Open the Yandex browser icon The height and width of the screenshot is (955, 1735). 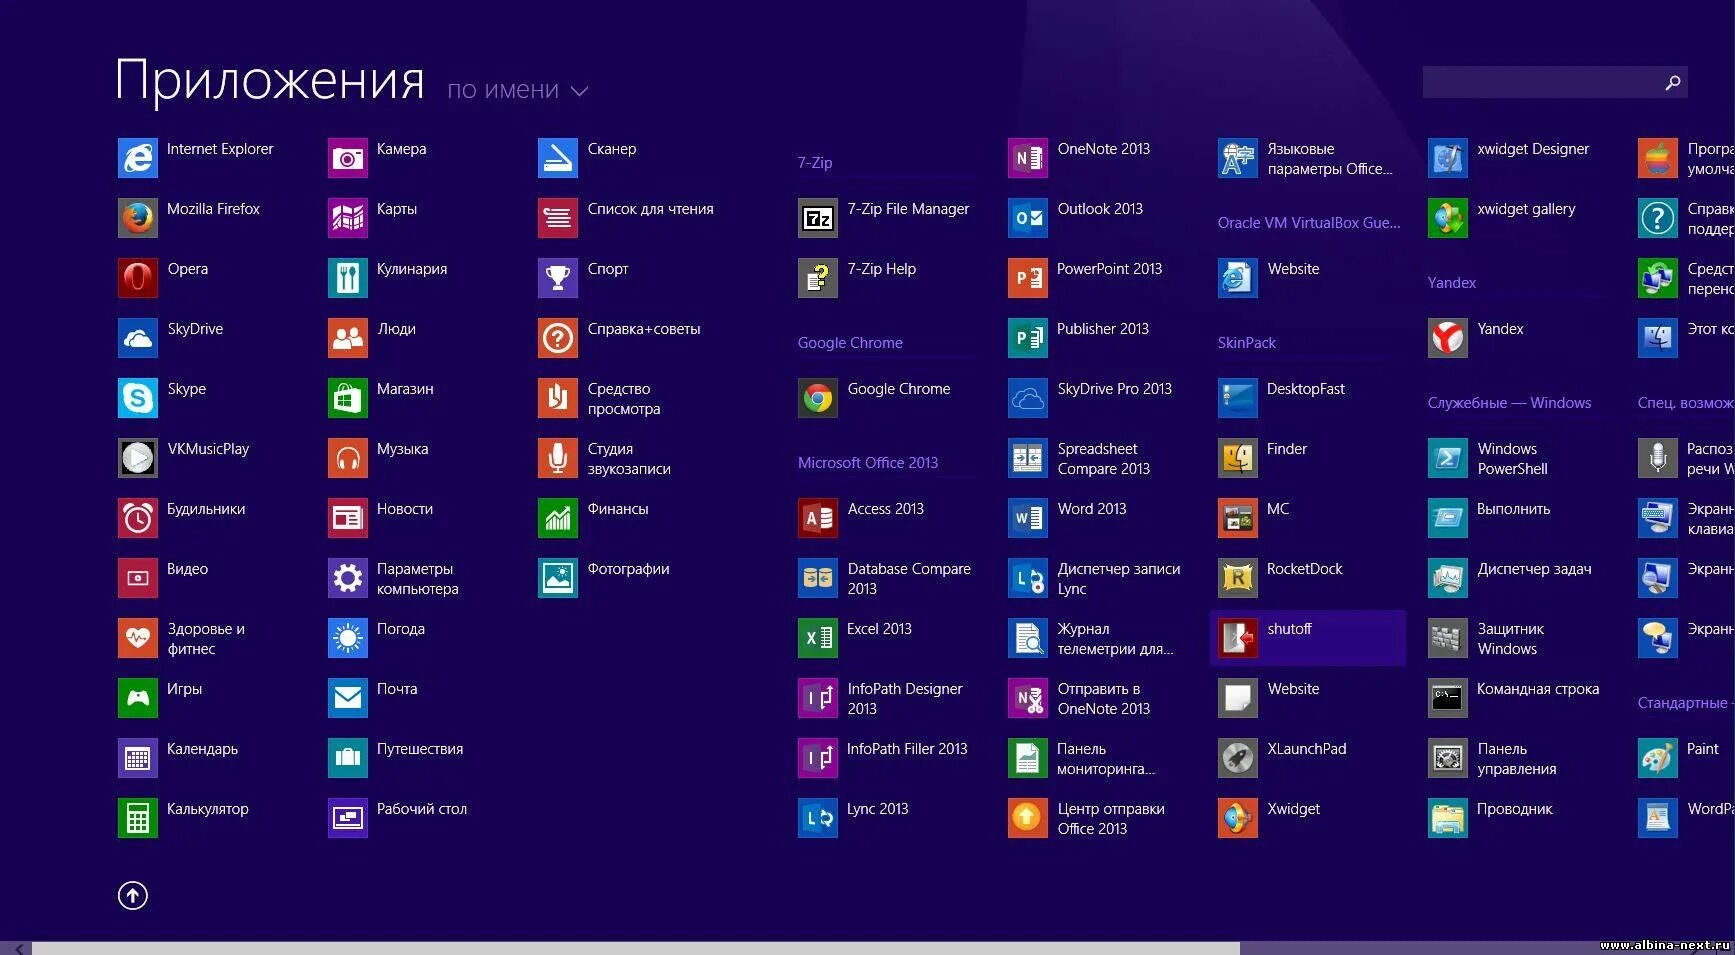[x=1447, y=338]
